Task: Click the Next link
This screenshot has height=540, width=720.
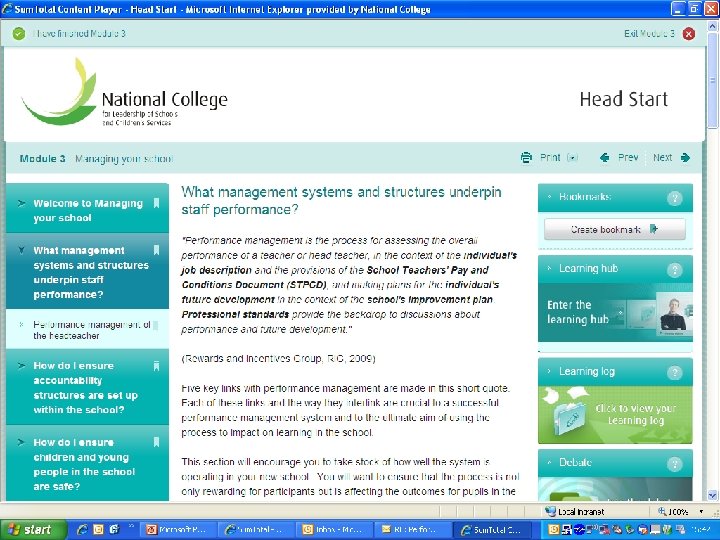Action: (662, 158)
